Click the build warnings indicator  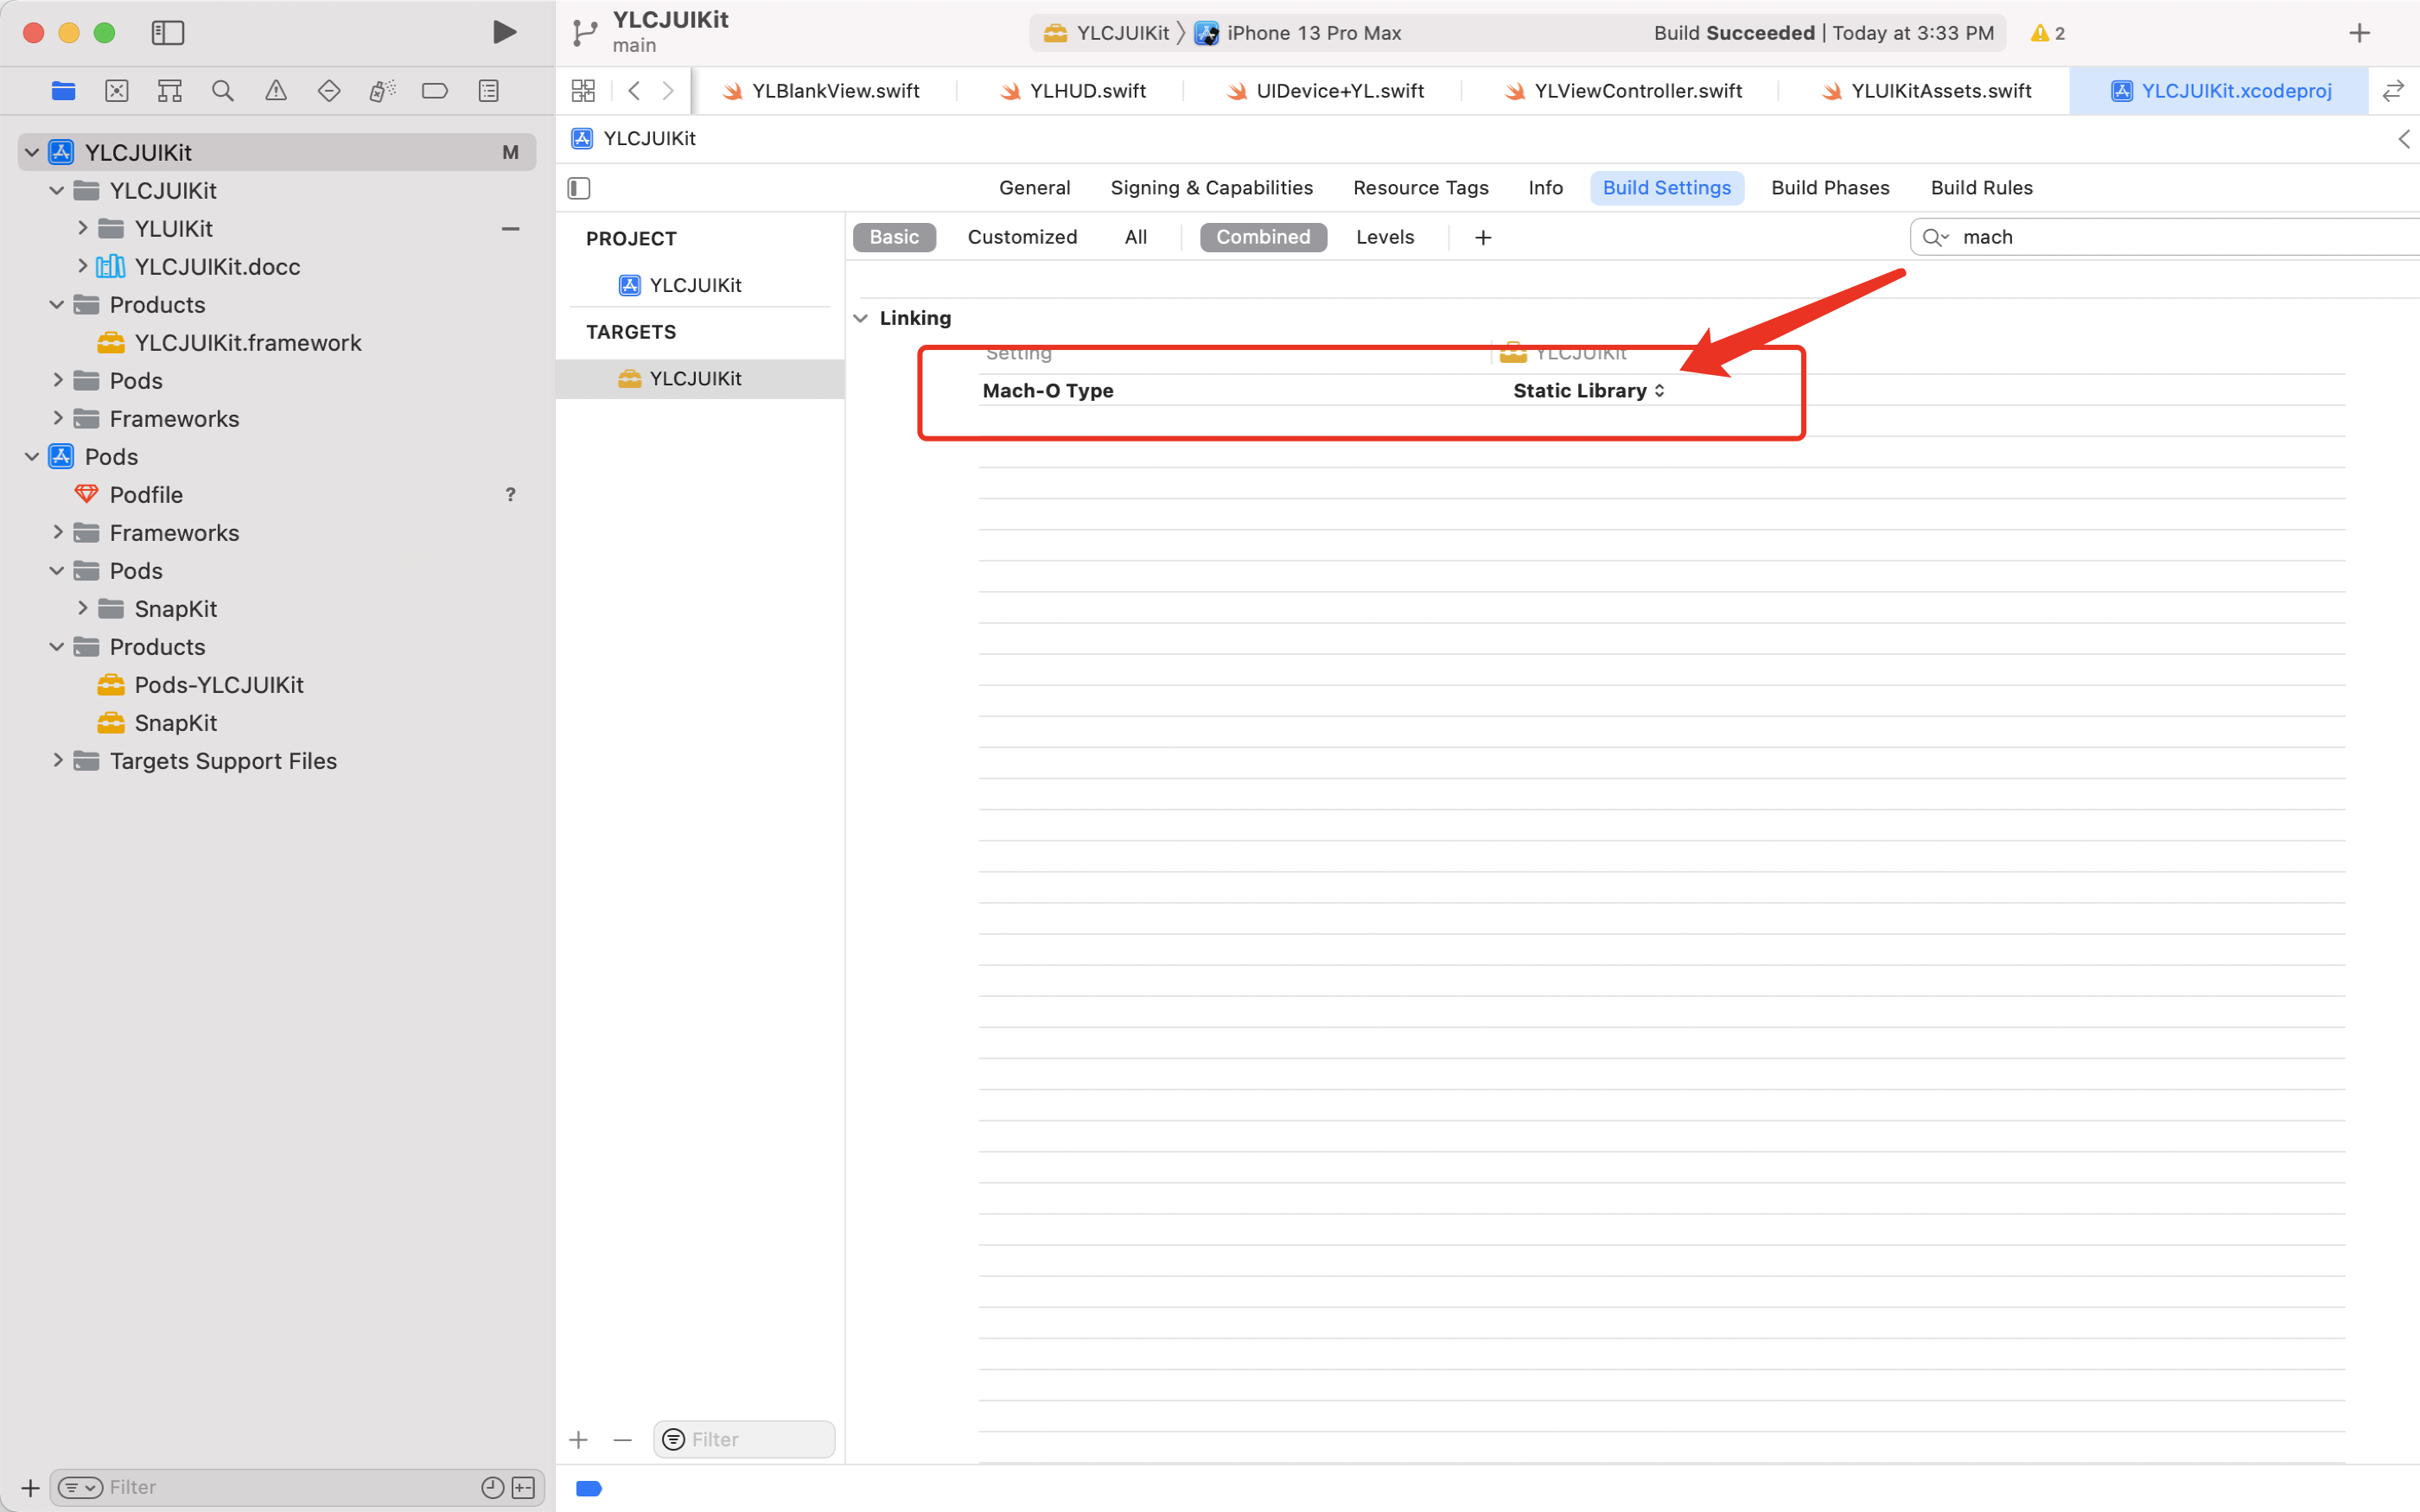[2048, 33]
